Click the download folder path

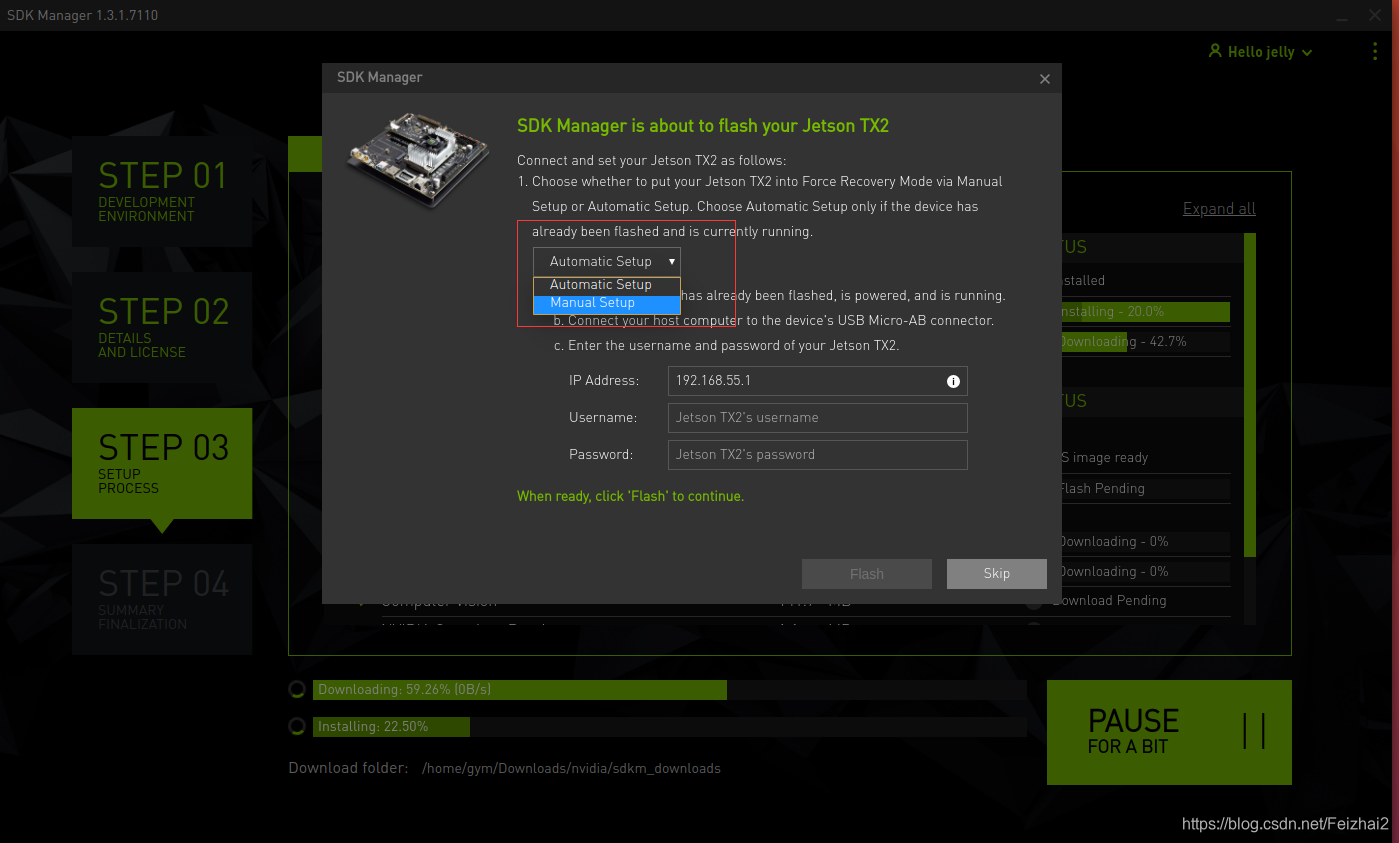tap(571, 769)
